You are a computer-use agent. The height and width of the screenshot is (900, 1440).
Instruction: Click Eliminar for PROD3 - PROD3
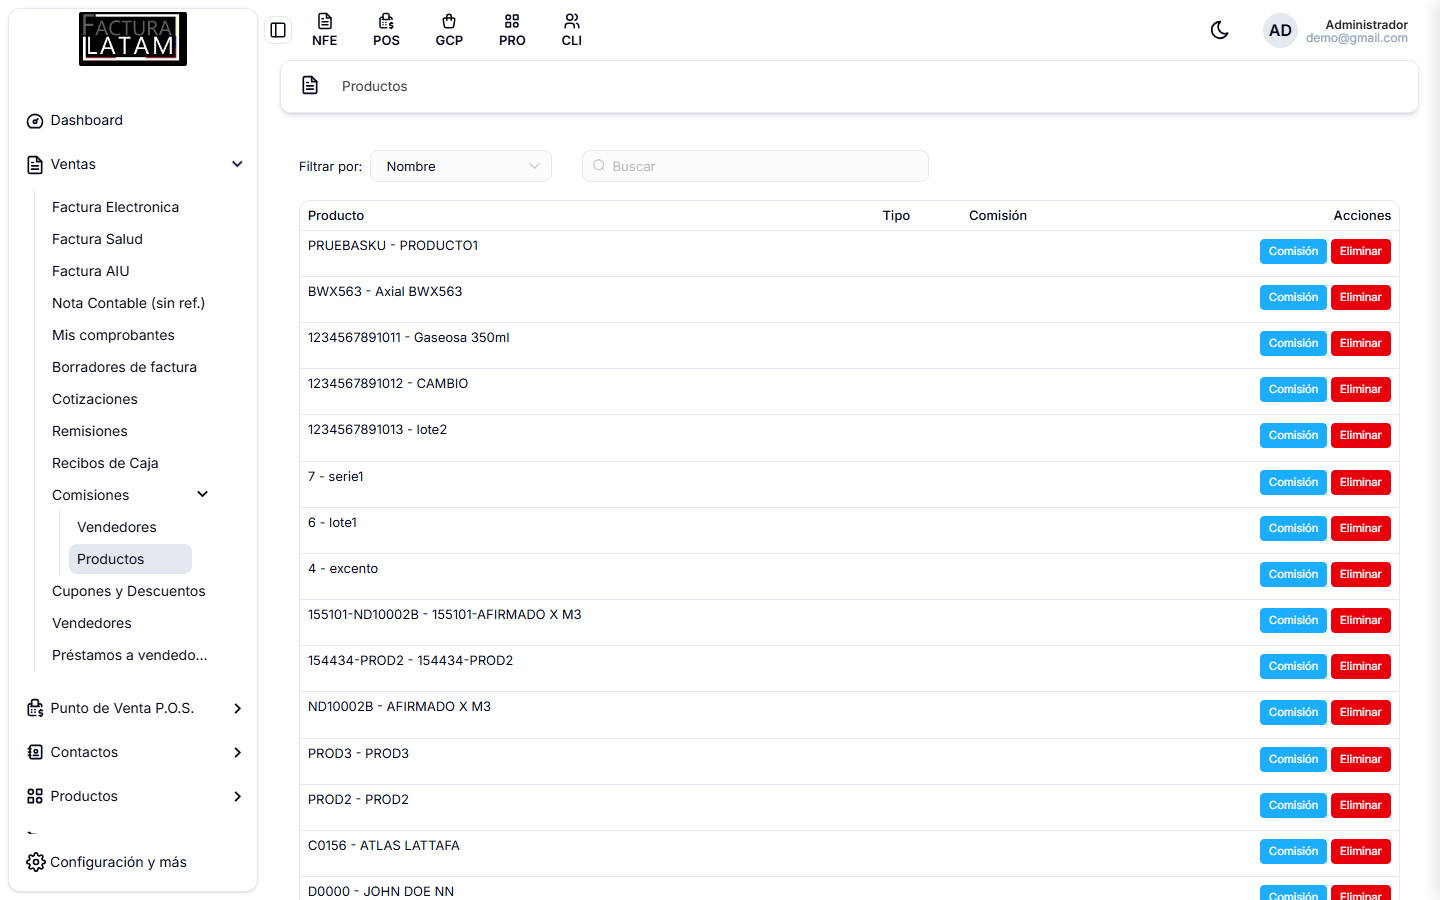click(x=1360, y=759)
